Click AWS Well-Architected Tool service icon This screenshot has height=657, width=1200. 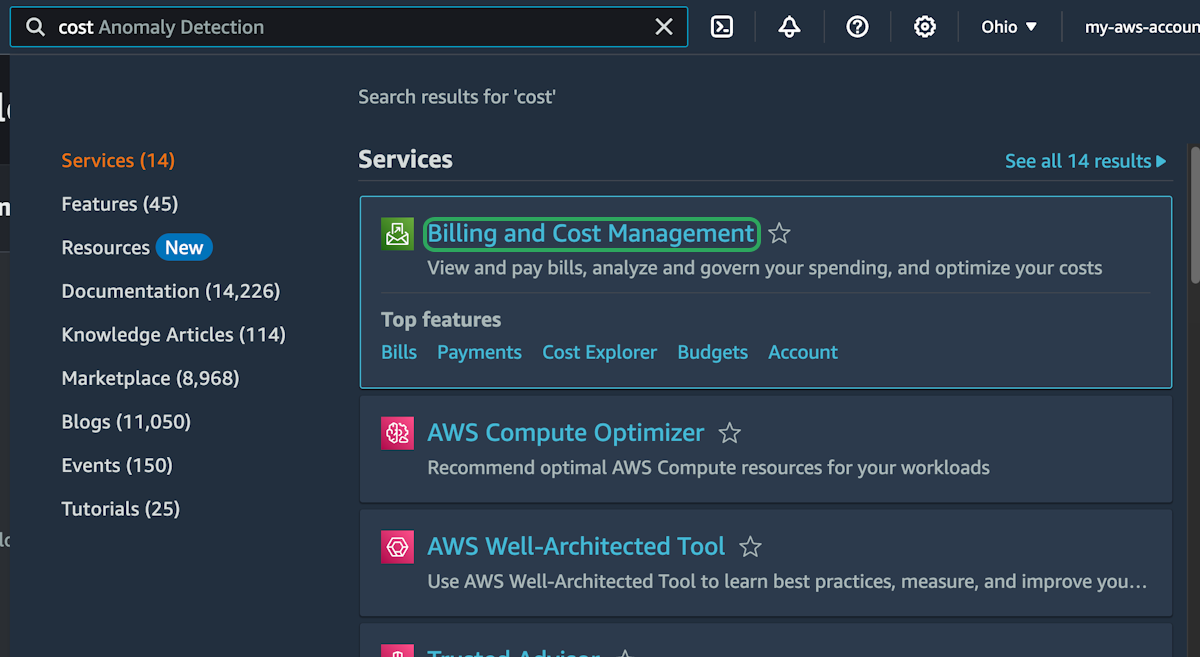point(397,547)
